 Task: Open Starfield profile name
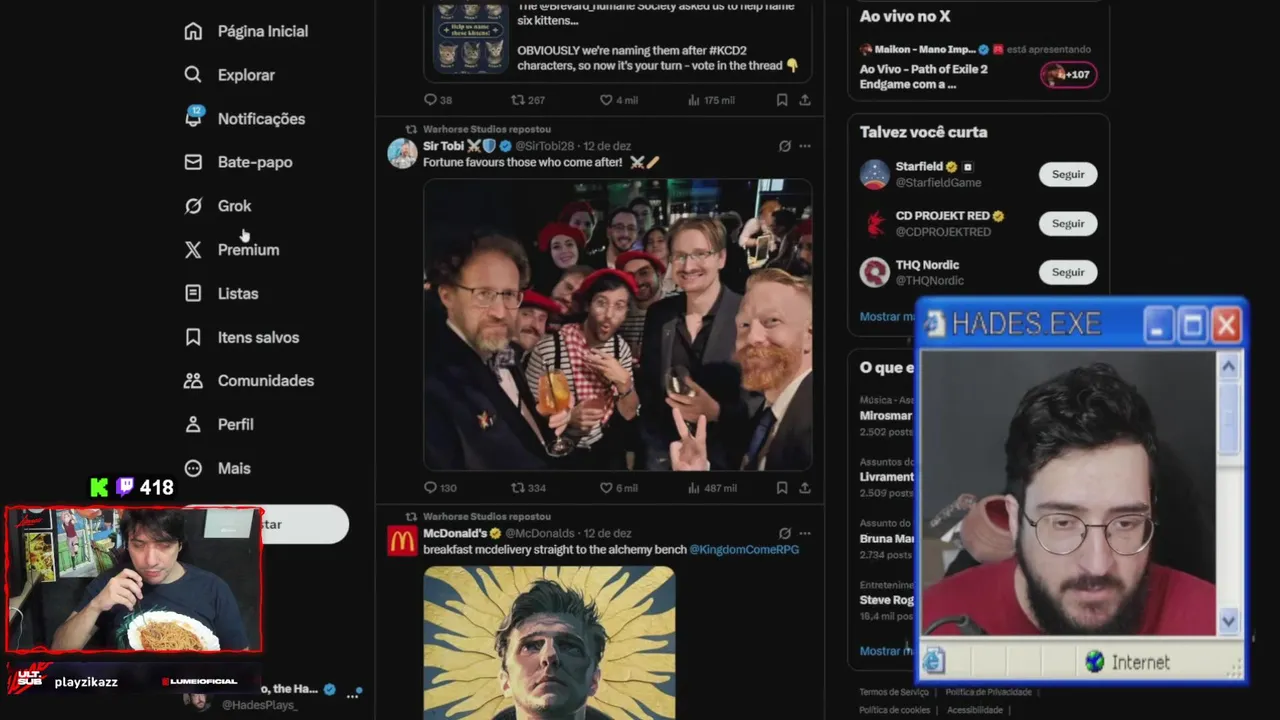coord(919,166)
